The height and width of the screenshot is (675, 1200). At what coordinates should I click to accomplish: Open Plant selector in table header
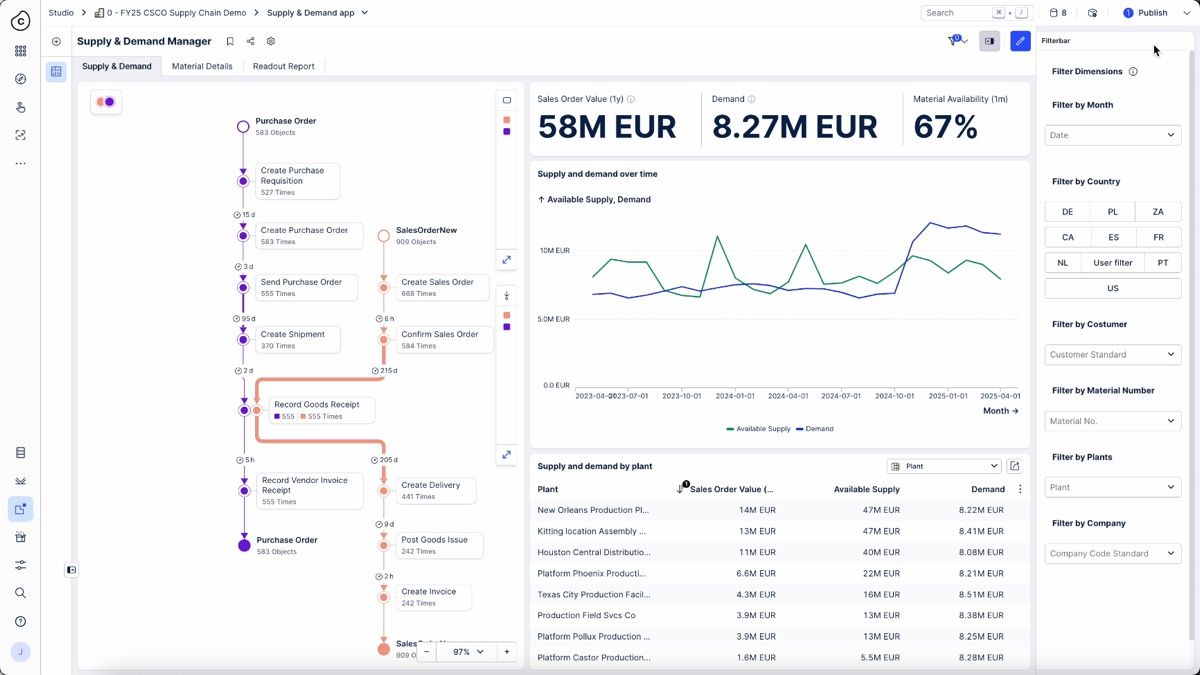point(944,466)
